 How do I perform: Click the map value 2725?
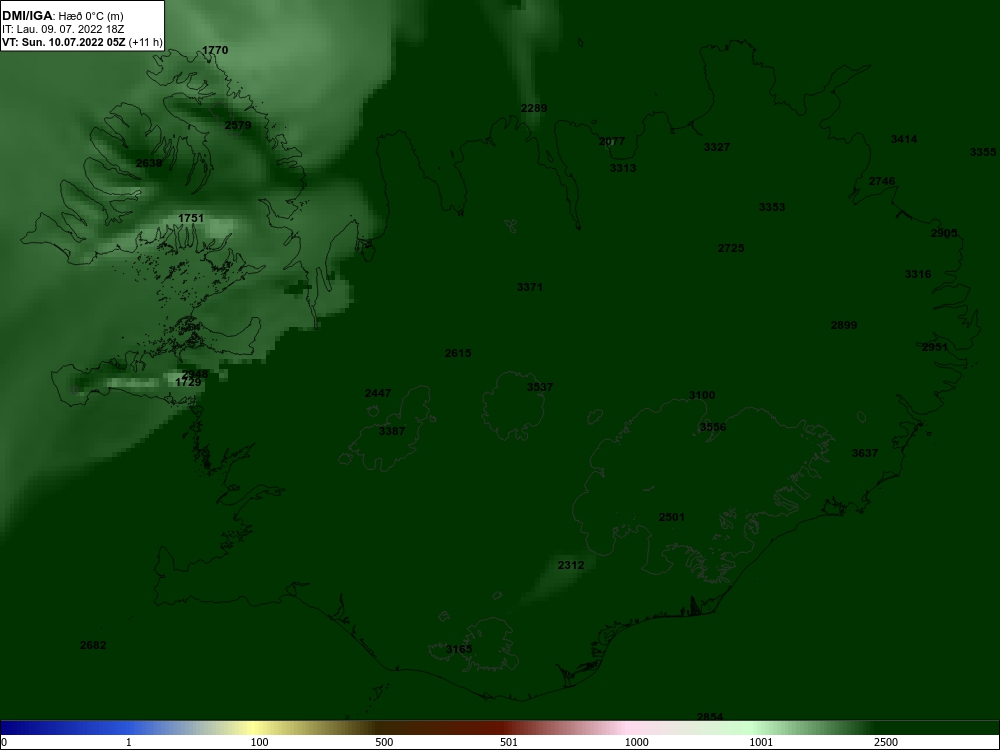click(x=731, y=248)
